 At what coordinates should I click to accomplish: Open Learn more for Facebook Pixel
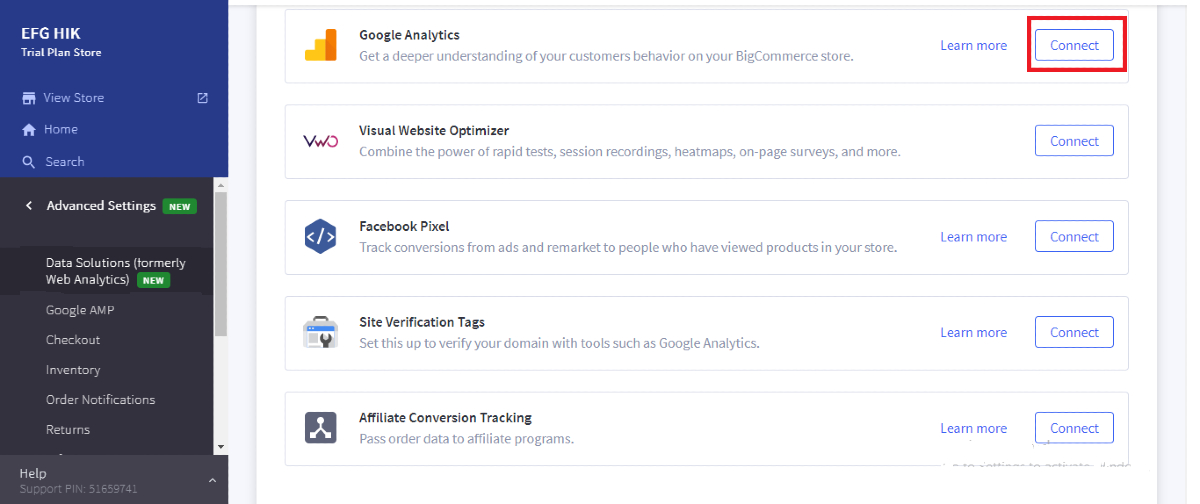[x=973, y=237]
